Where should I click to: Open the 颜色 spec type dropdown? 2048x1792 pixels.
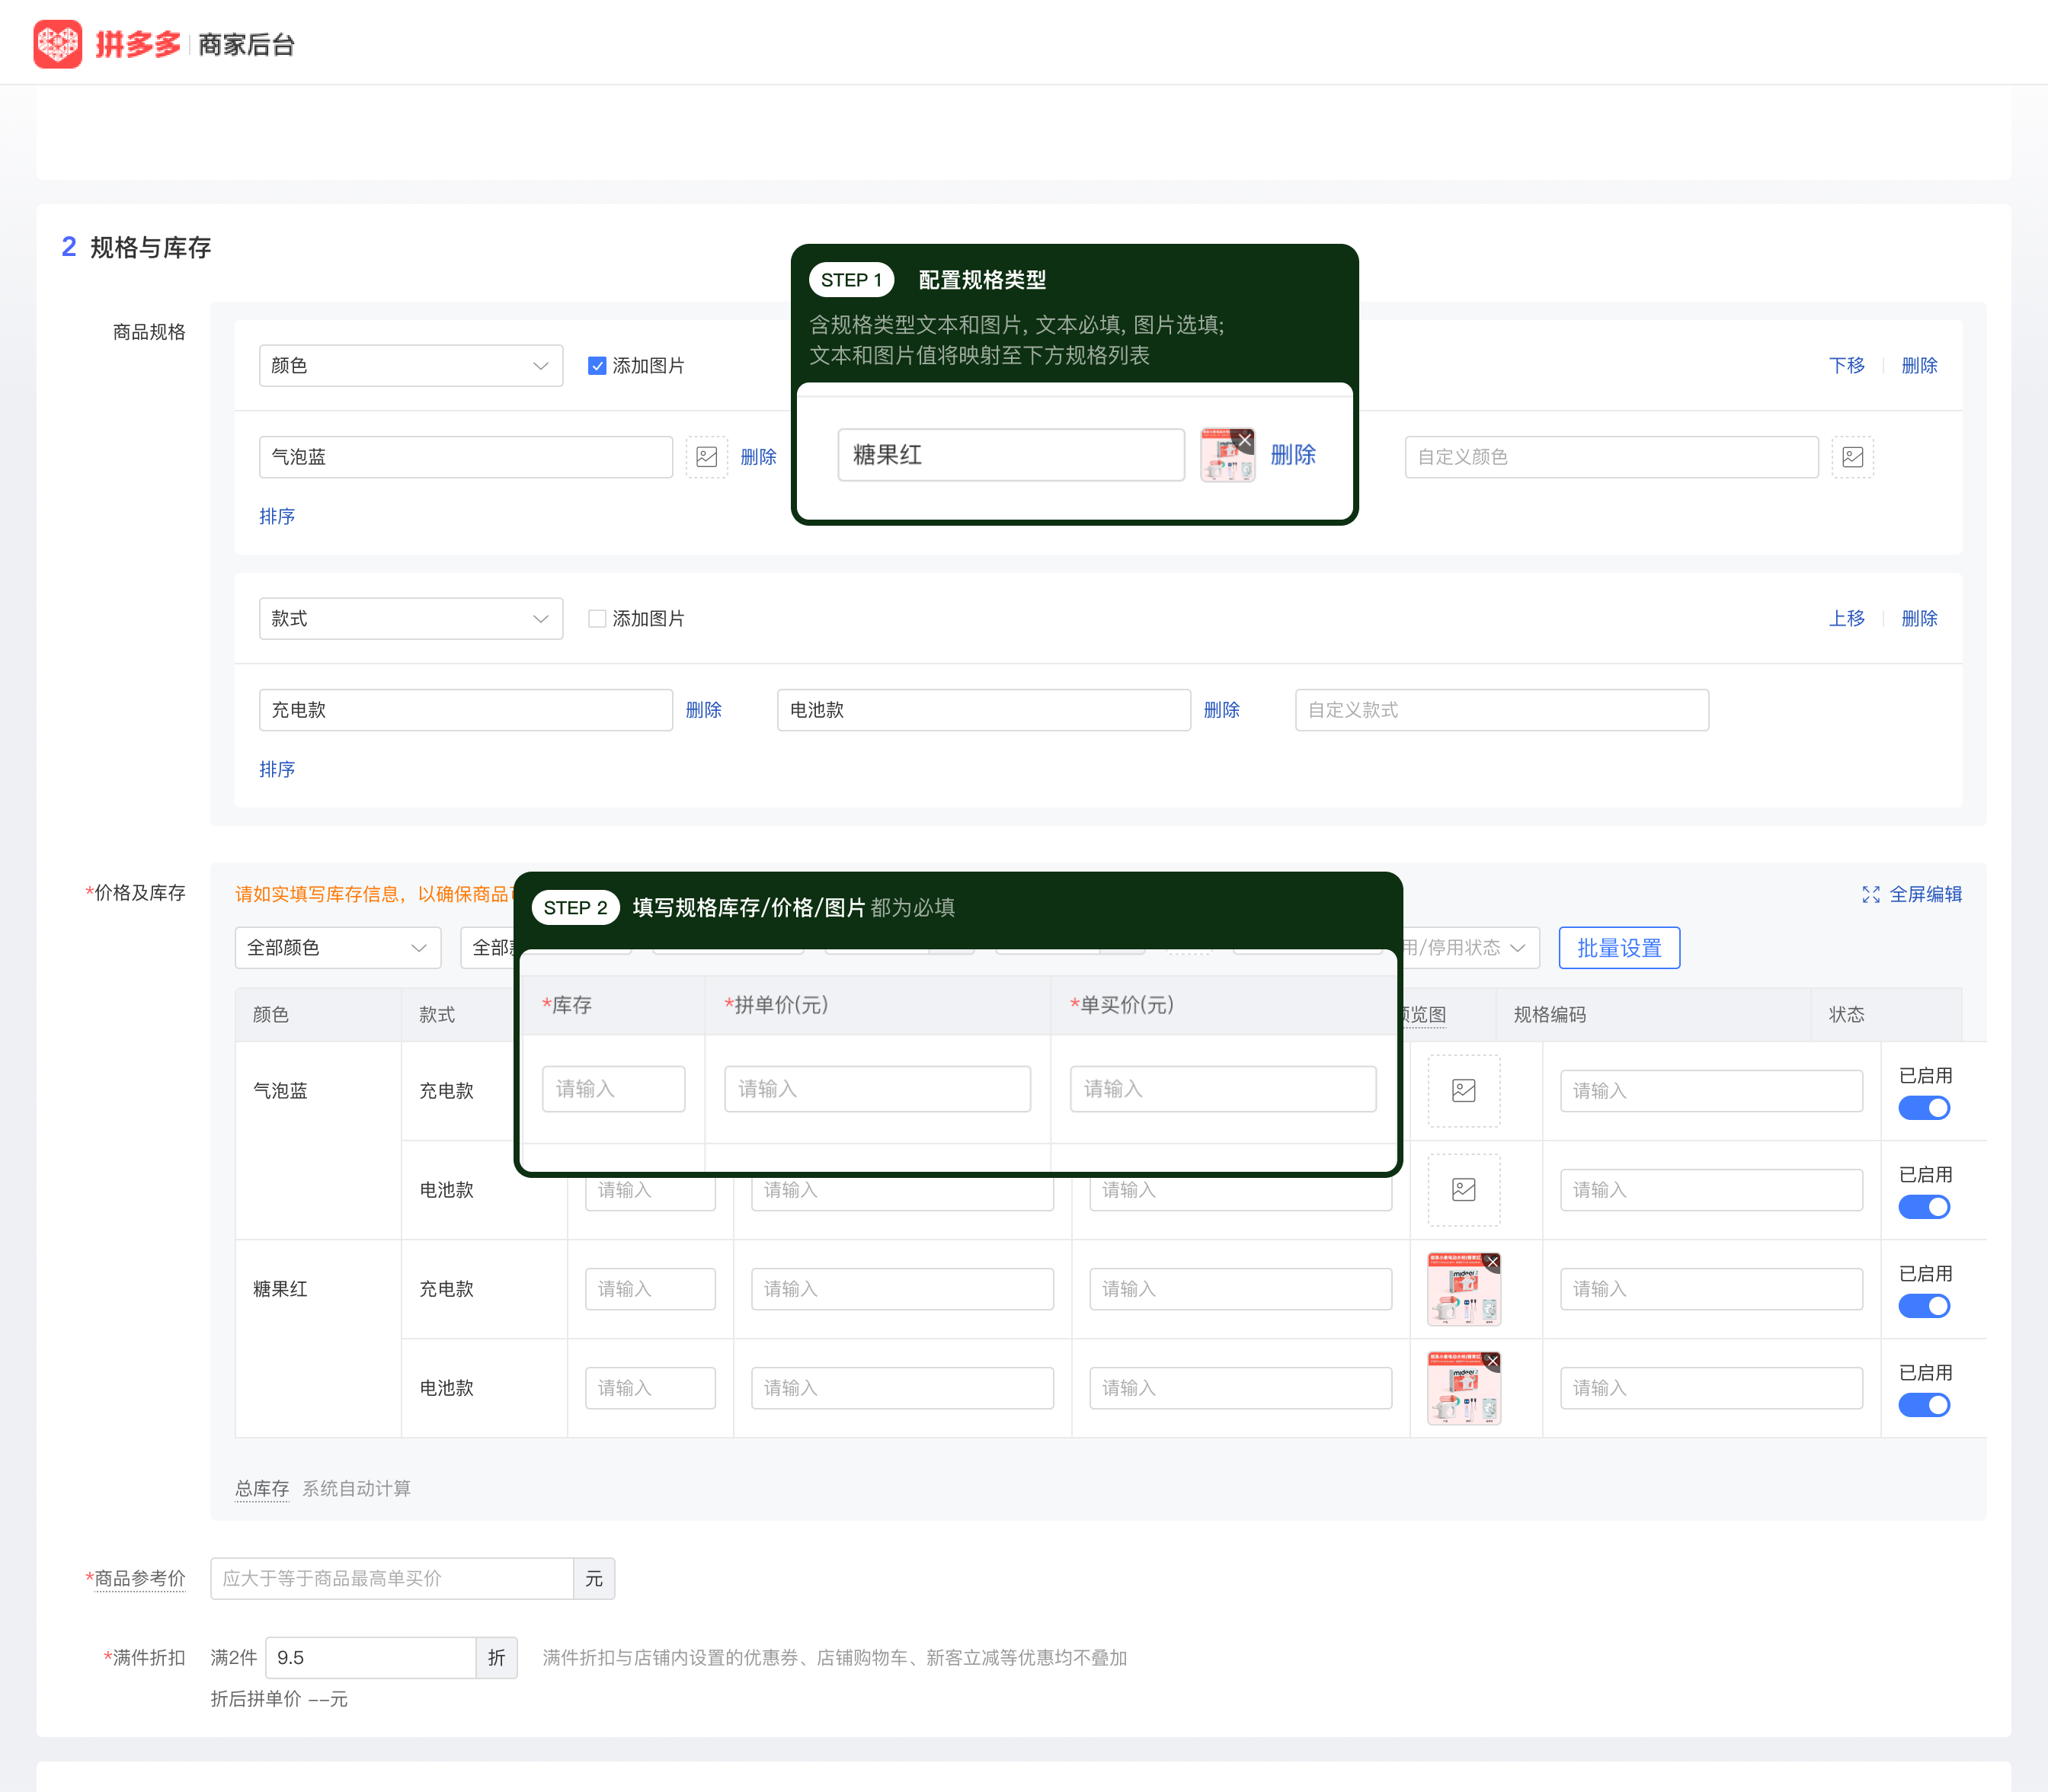(x=411, y=366)
